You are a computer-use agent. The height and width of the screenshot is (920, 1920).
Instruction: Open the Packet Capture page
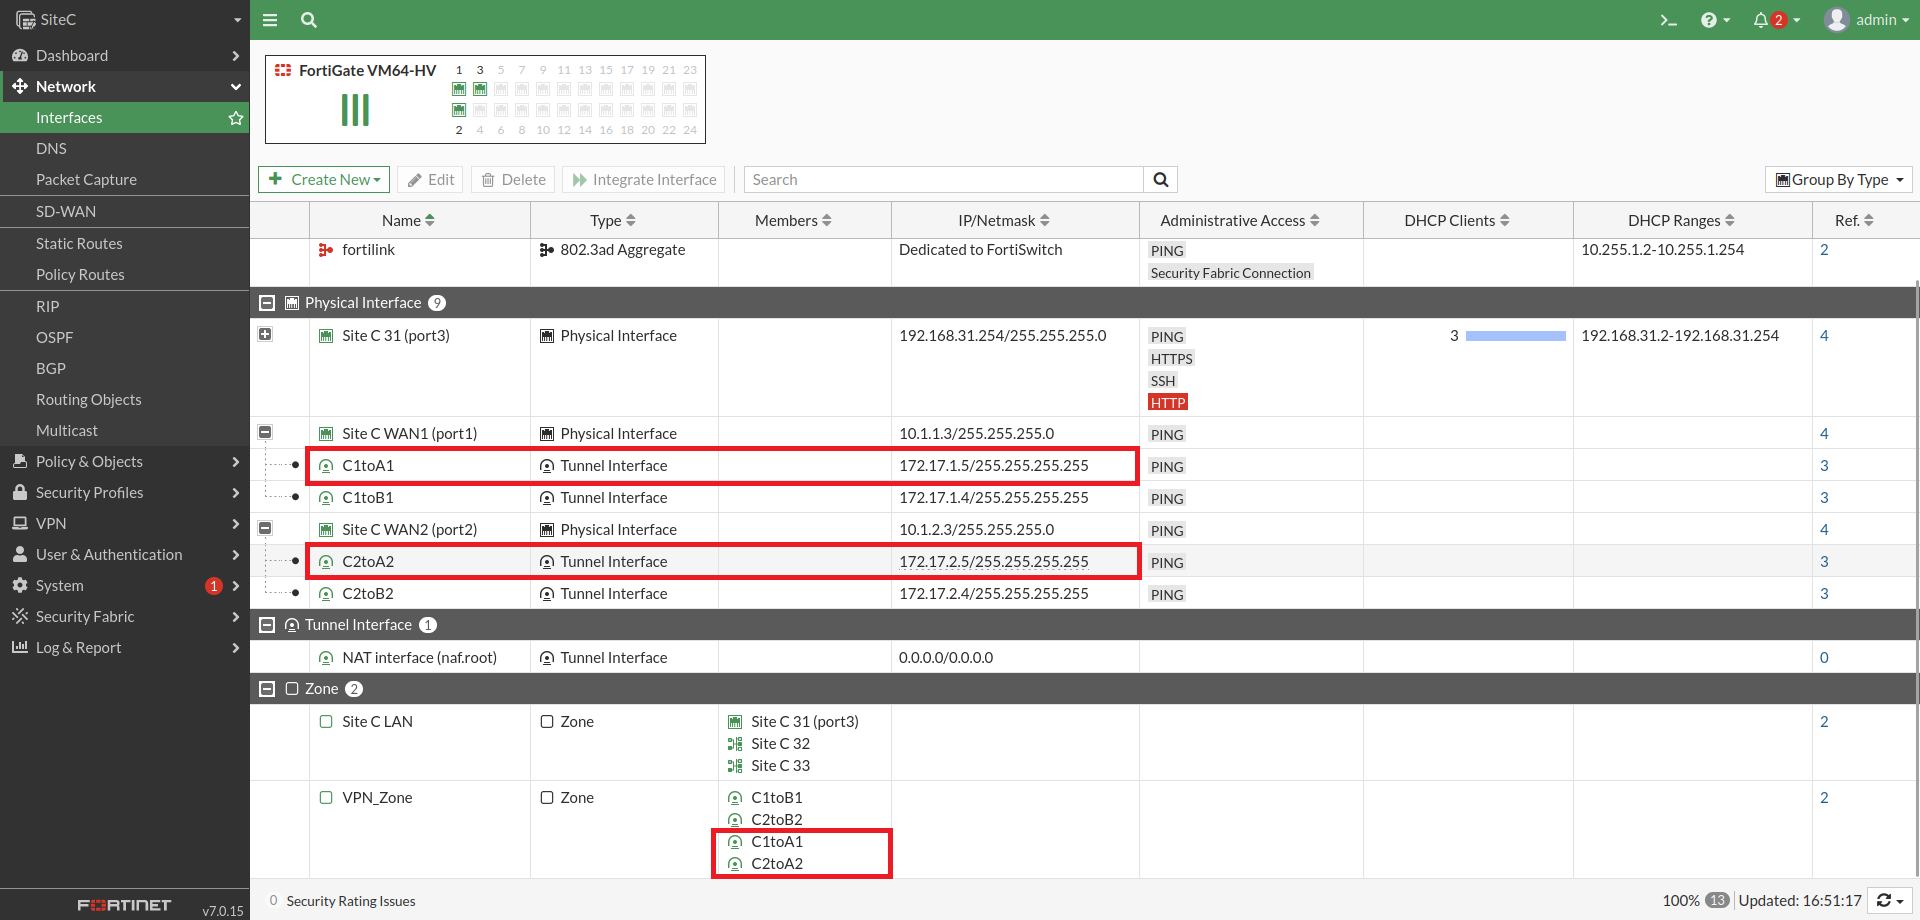[x=125, y=180]
